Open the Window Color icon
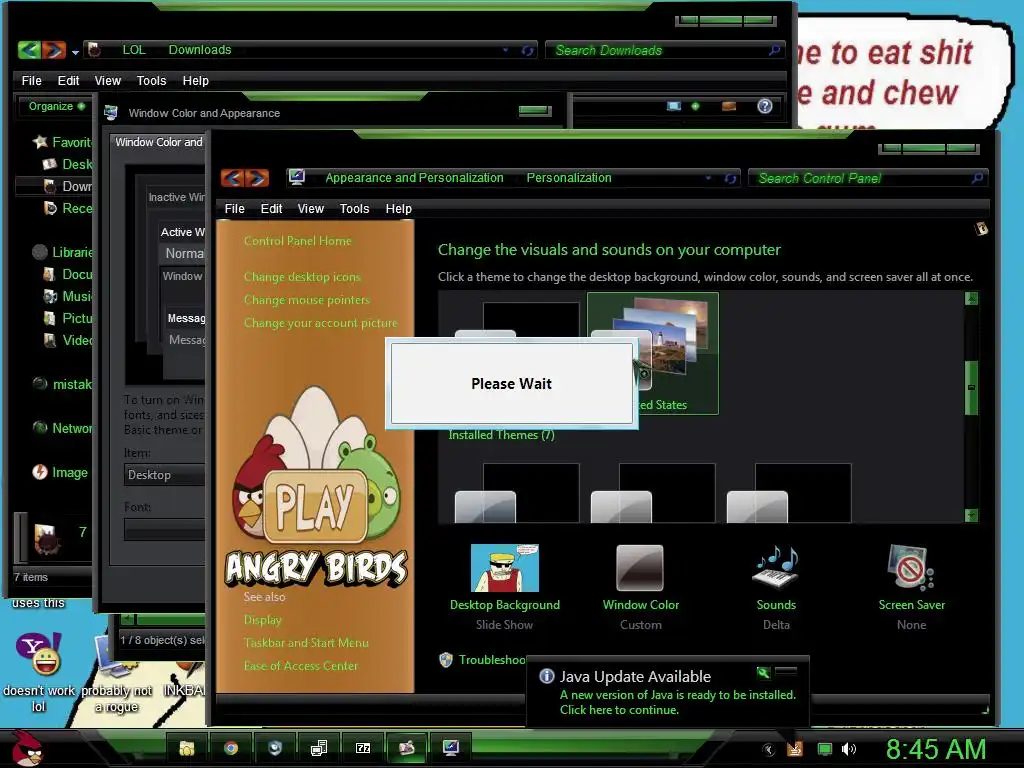Screen dimensions: 1024x768 point(640,568)
